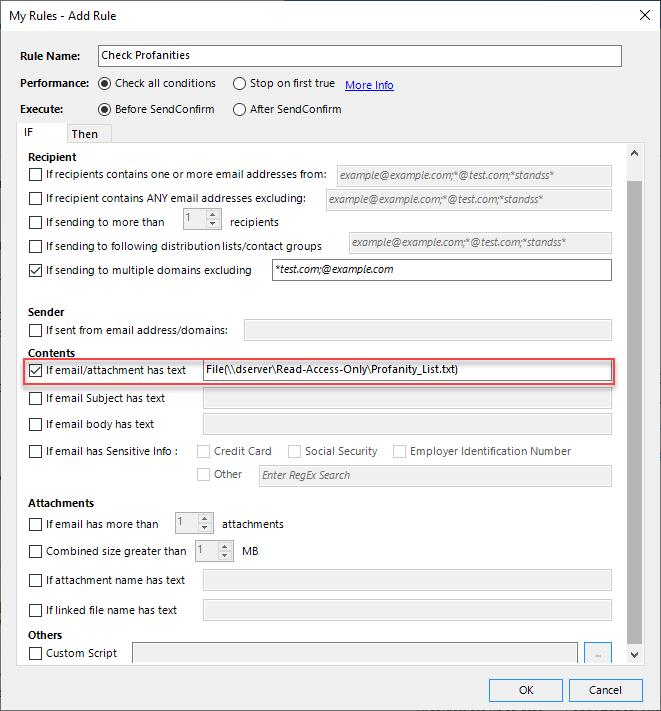
Task: Select Stop on first true option
Action: [239, 83]
